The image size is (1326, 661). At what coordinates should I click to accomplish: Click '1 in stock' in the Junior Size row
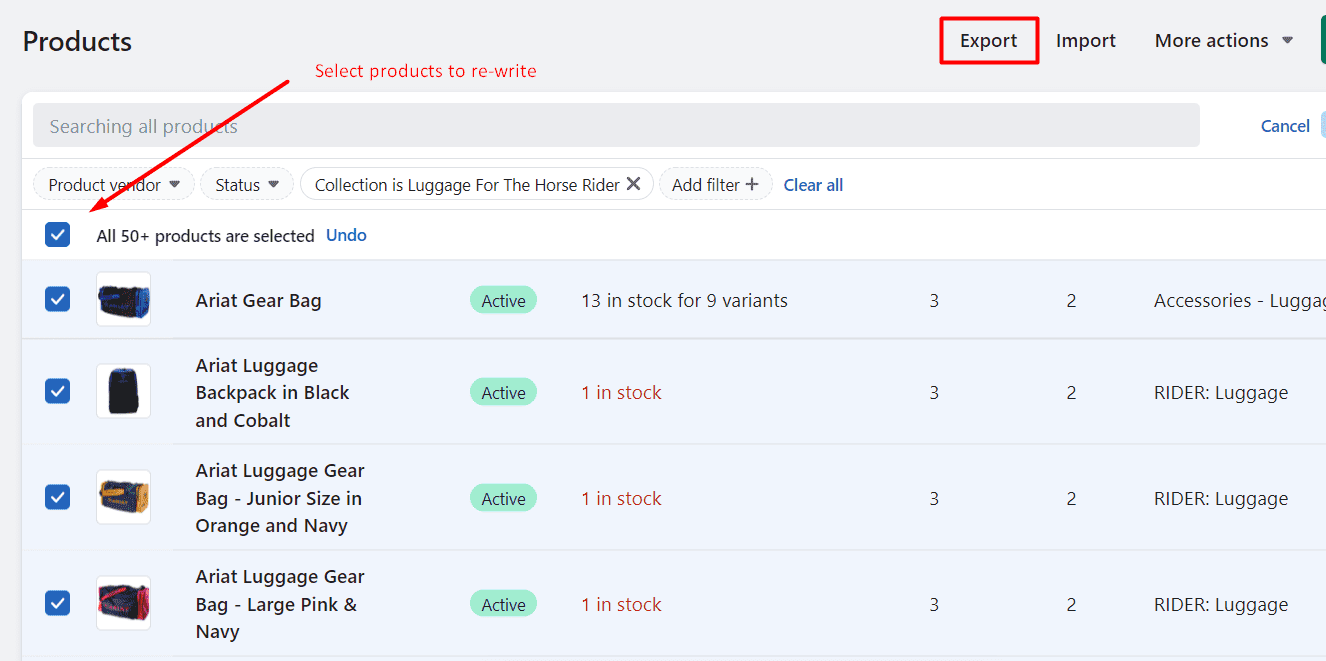[x=621, y=499]
